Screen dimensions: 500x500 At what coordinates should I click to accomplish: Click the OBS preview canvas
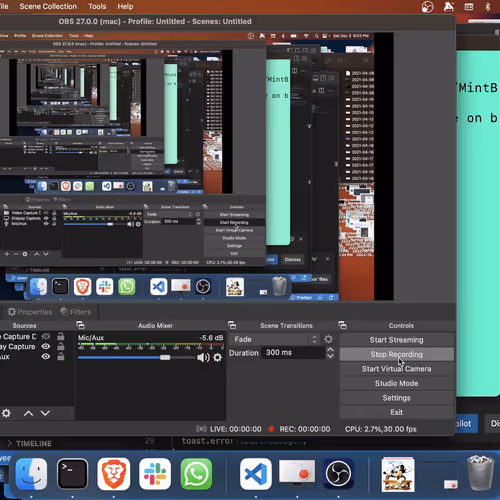coord(197,167)
